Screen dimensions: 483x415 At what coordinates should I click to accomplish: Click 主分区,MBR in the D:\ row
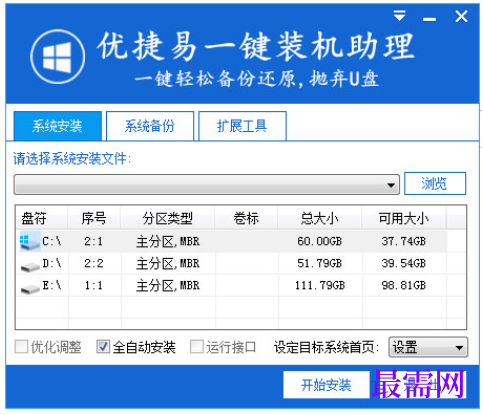[x=168, y=264]
